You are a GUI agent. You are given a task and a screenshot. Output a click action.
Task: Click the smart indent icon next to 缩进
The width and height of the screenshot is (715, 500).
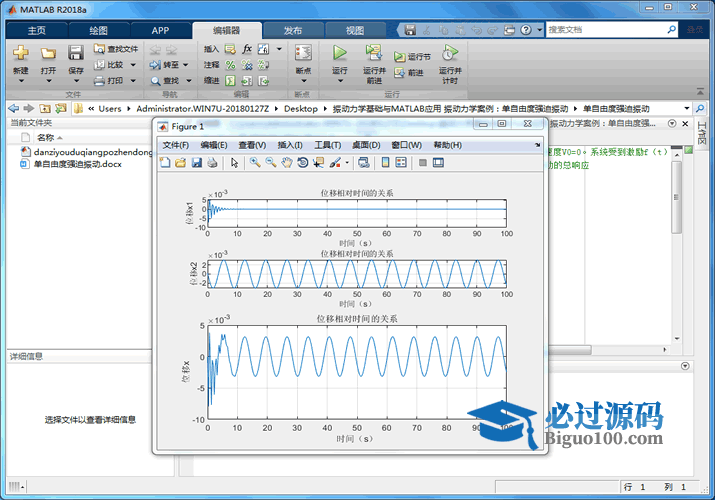230,81
